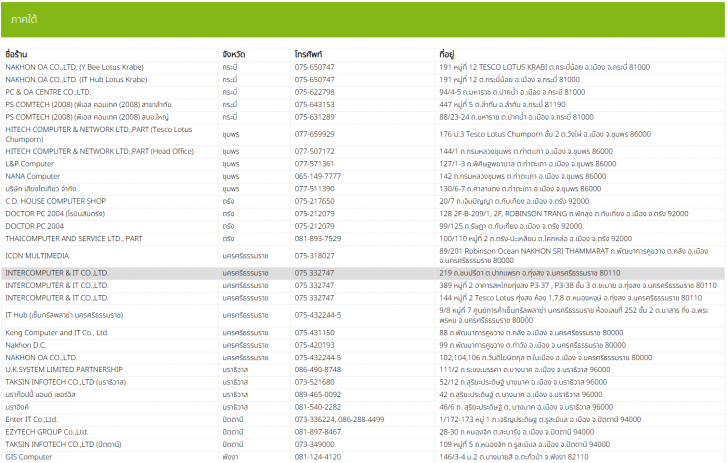The image size is (728, 463).
Task: Click the ที่อยู่ column header
Action: (447, 54)
